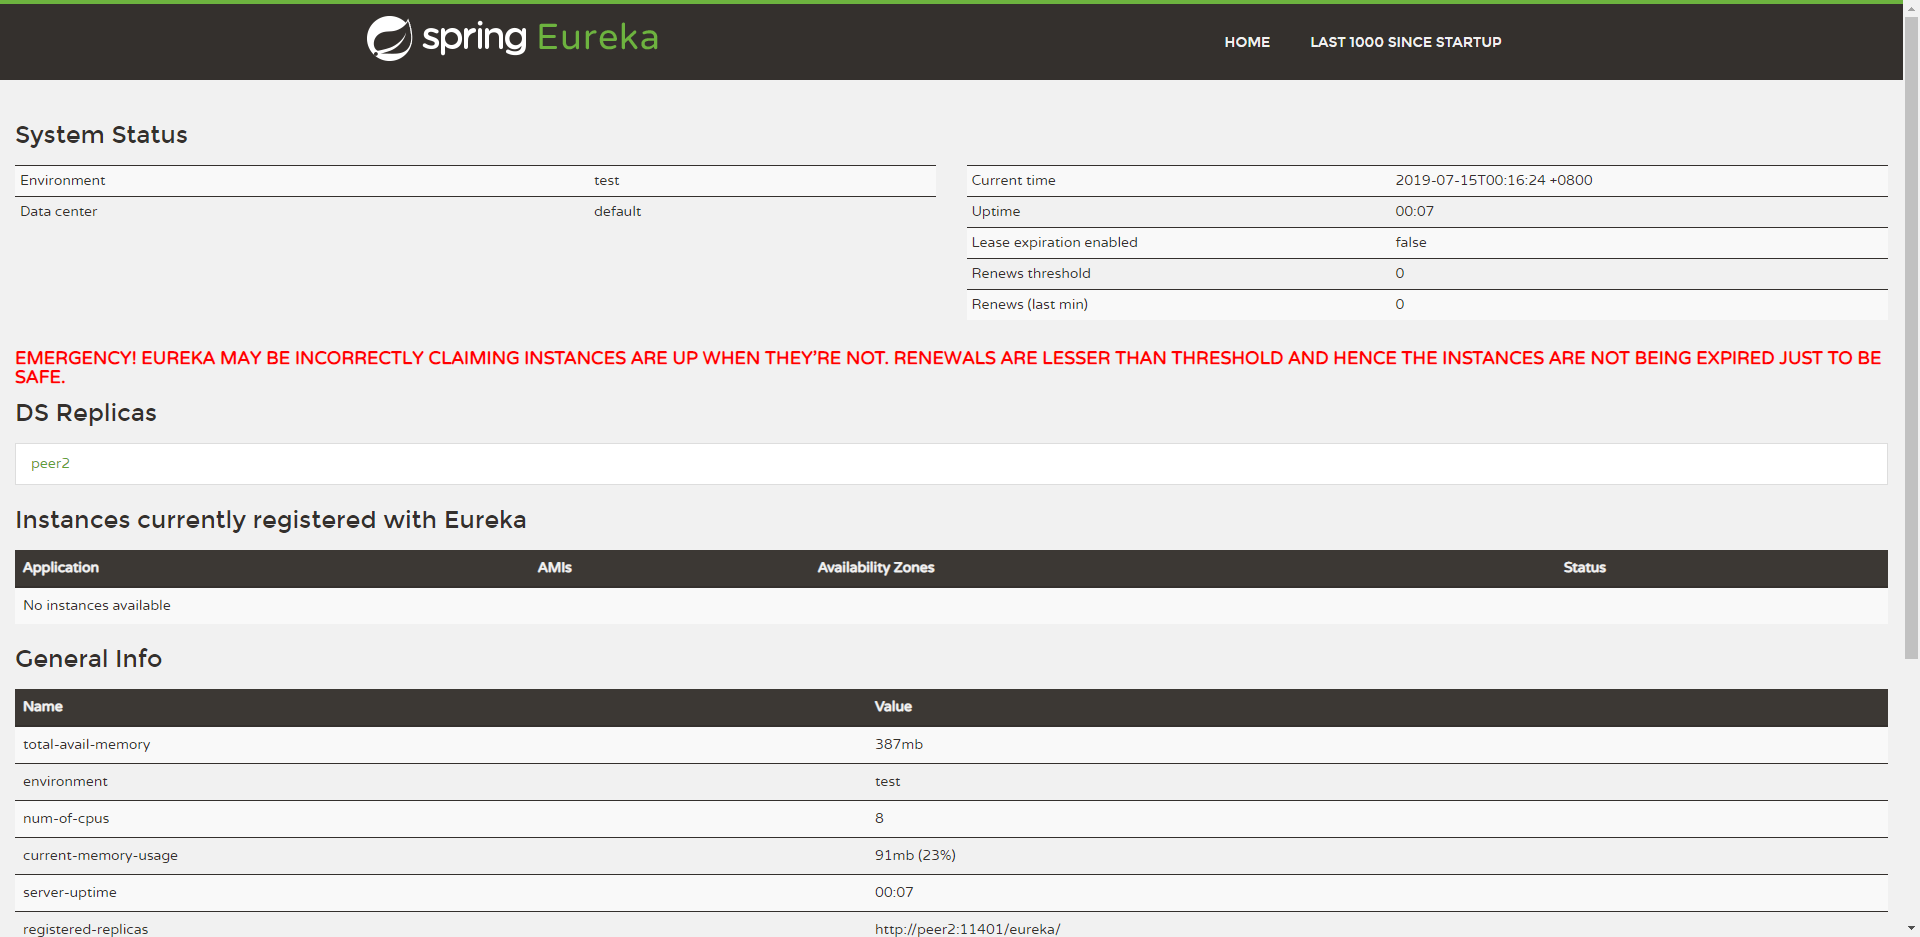This screenshot has width=1920, height=937.
Task: Click the Lease expiration enabled label
Action: (x=1054, y=242)
